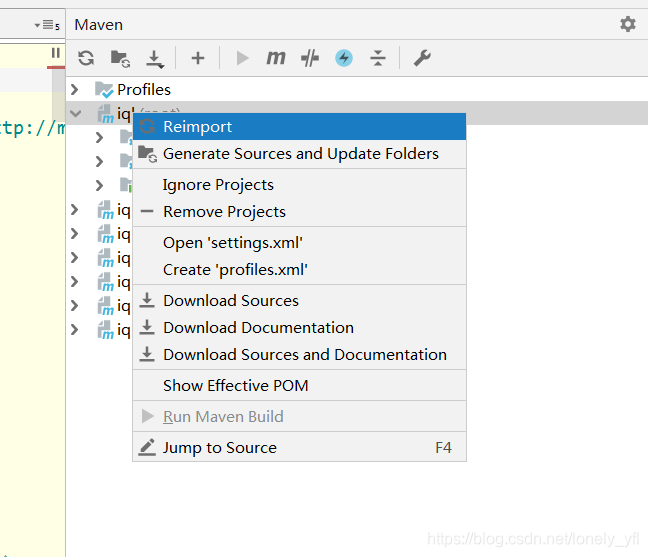Select Remove Projects menu item
Screen dimensions: 648x557
[x=299, y=212]
